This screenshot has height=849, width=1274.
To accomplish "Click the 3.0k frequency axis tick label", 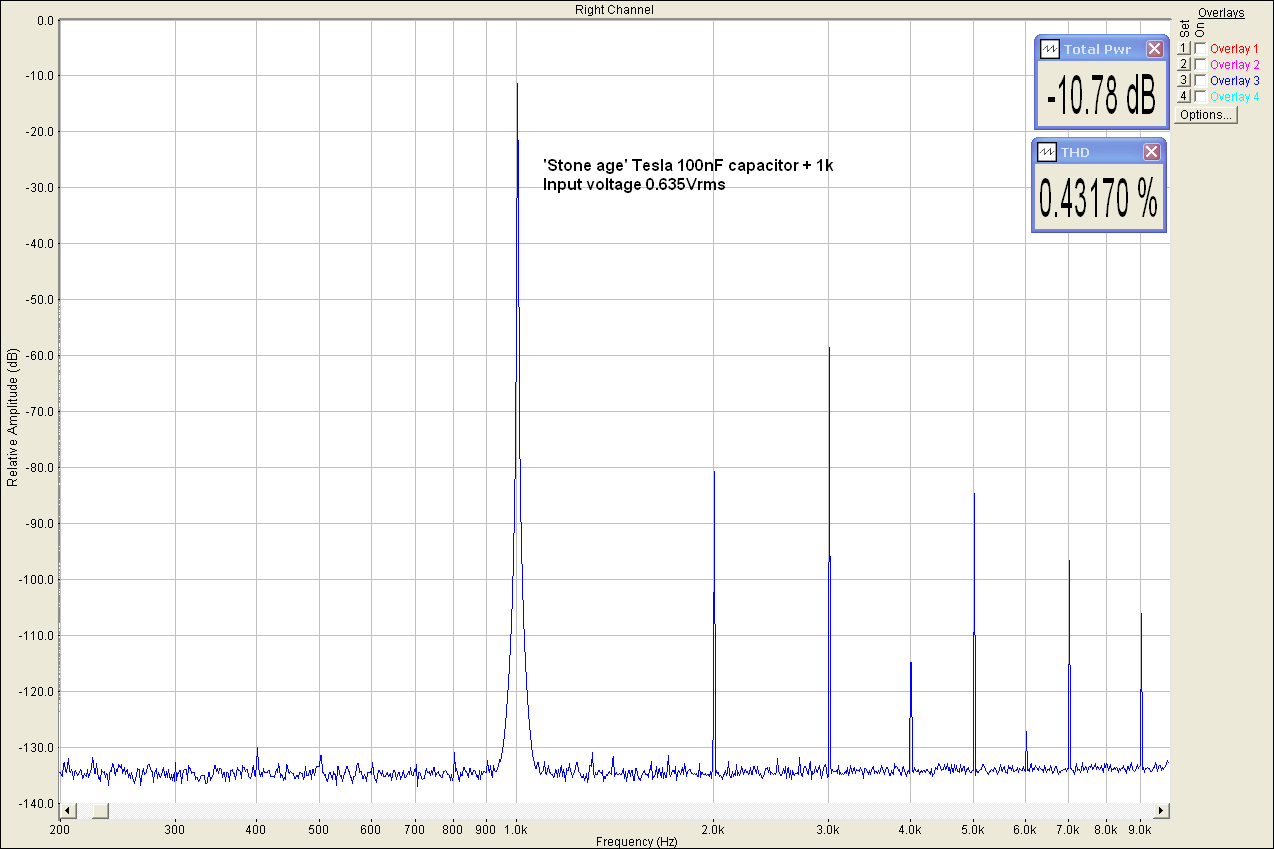I will click(829, 829).
